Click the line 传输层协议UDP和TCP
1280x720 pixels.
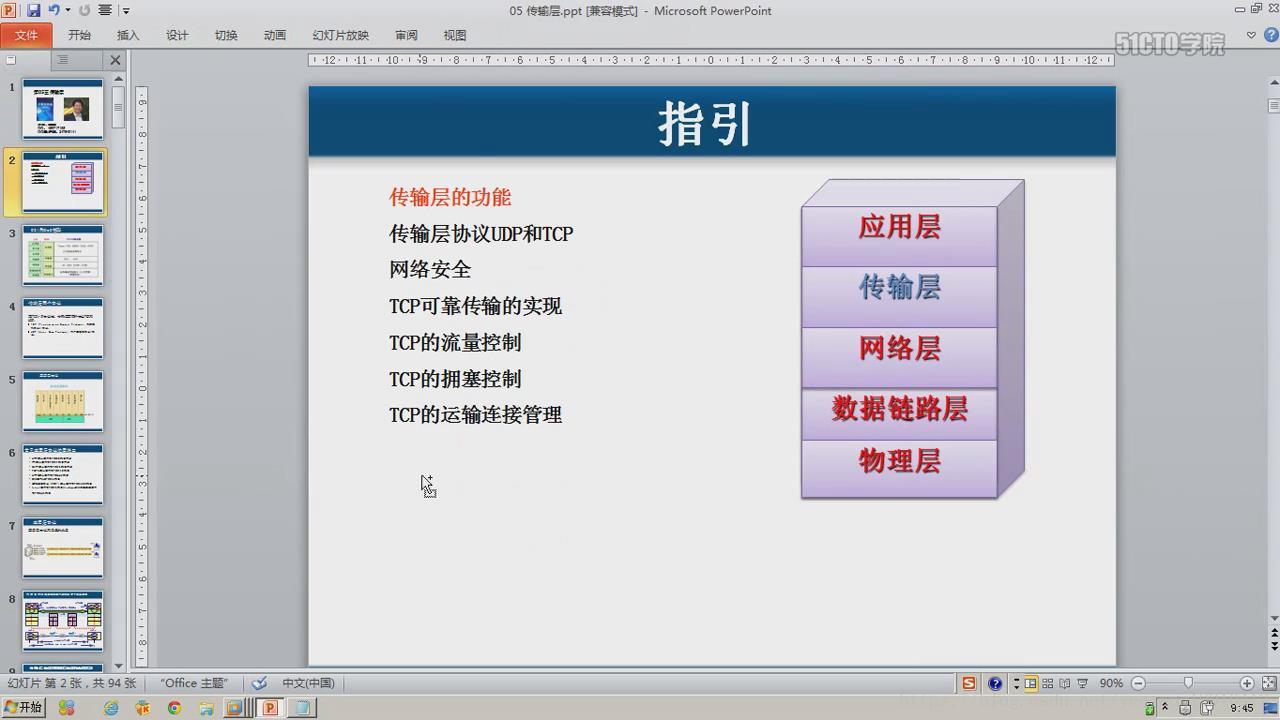pos(481,234)
